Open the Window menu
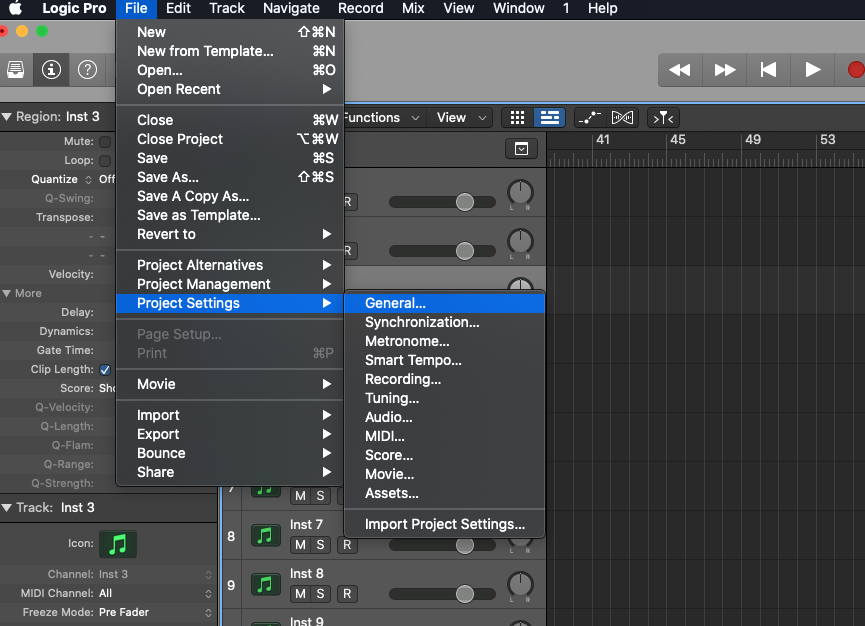 point(519,8)
